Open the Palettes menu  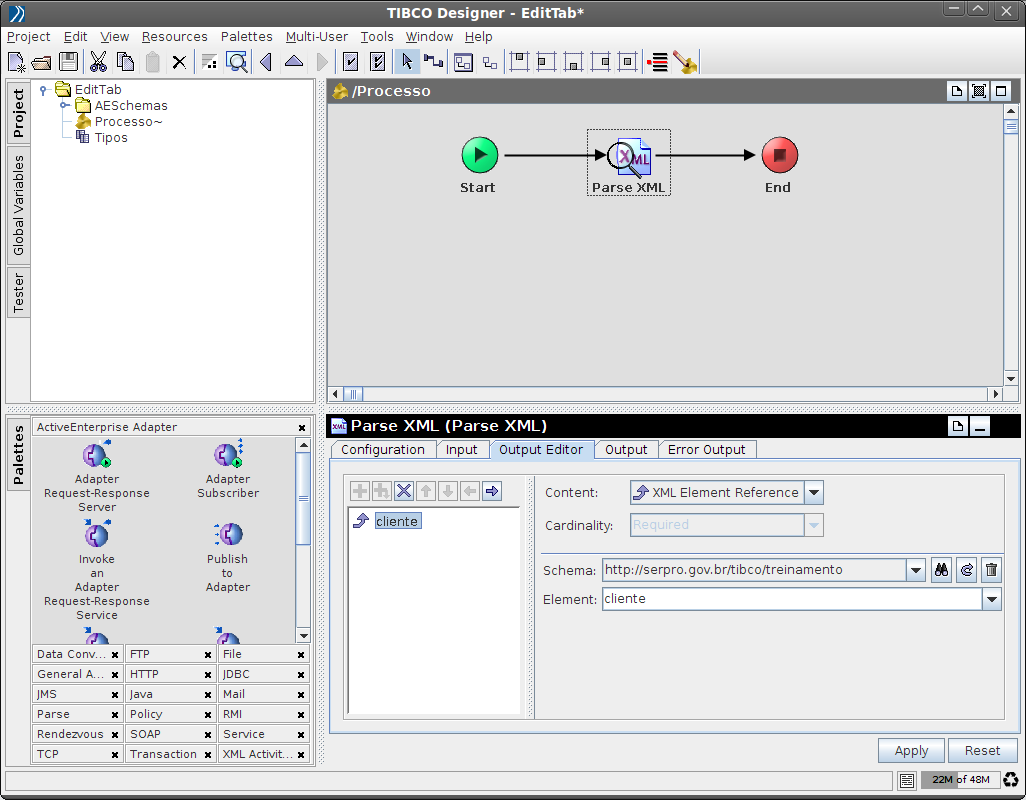pos(246,37)
